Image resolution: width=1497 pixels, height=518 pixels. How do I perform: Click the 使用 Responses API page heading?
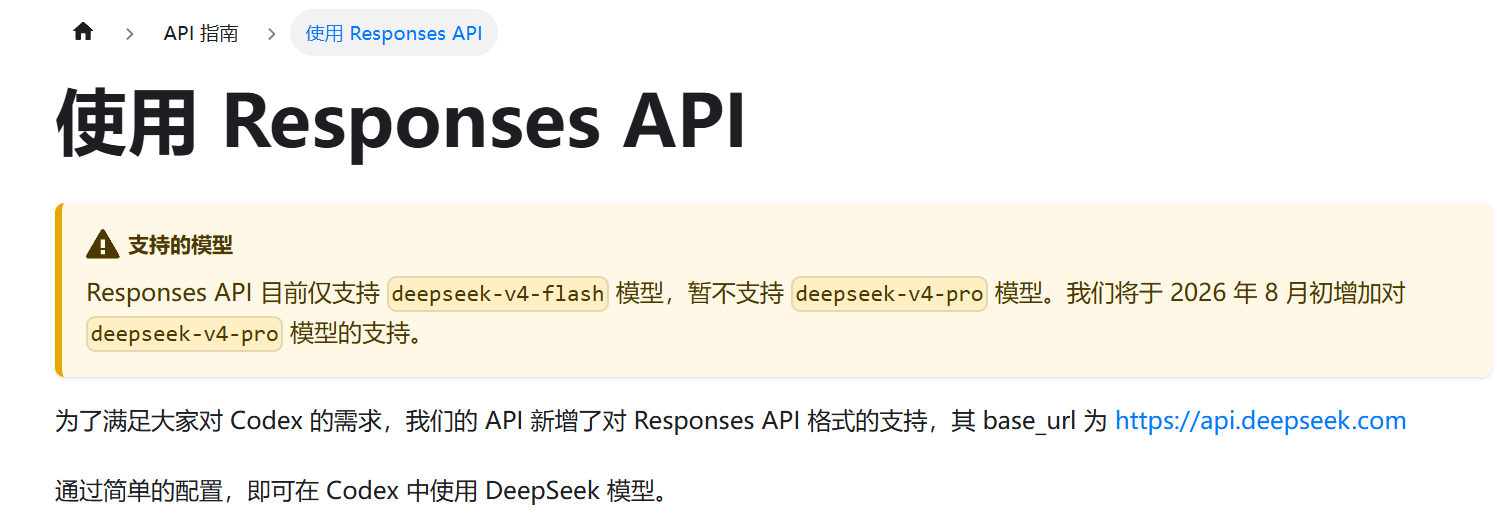click(x=402, y=121)
